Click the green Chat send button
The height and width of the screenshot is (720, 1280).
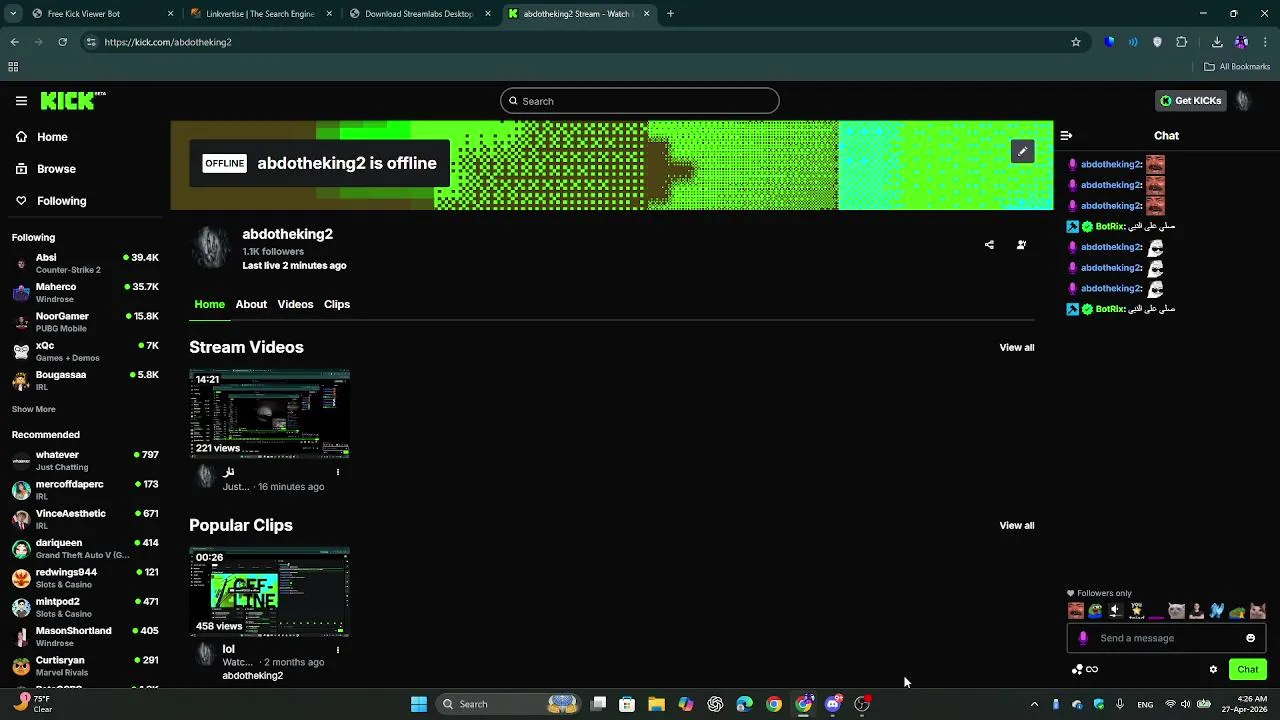[x=1247, y=670]
